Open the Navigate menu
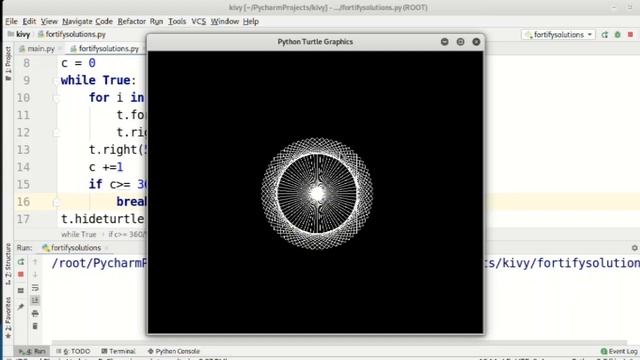 (x=78, y=21)
